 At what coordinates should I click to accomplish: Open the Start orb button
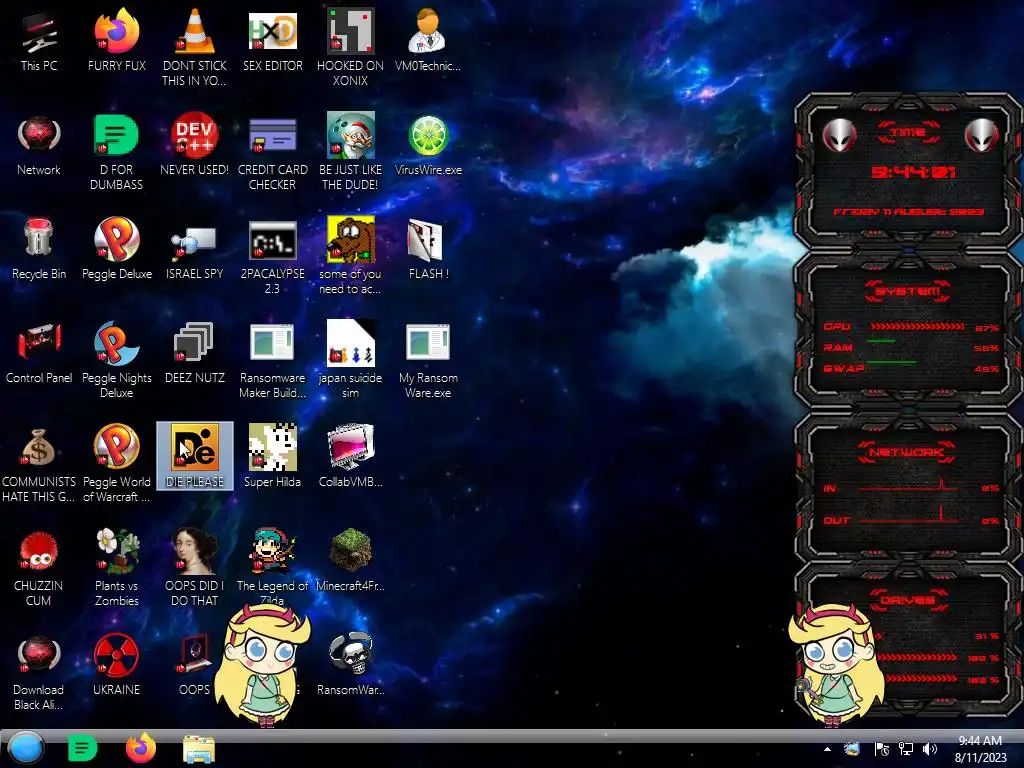tap(26, 748)
